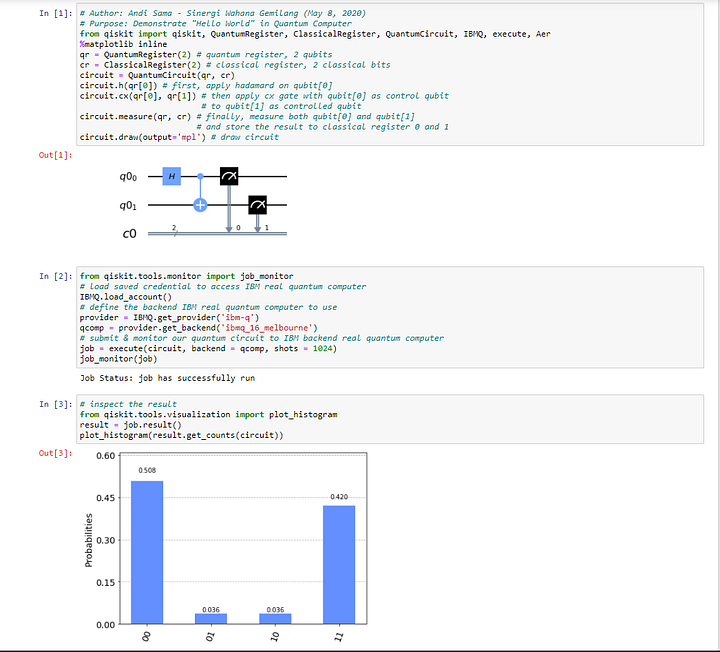Viewport: 720px width, 652px height.
Task: Click the 00 histogram bar
Action: click(x=147, y=552)
